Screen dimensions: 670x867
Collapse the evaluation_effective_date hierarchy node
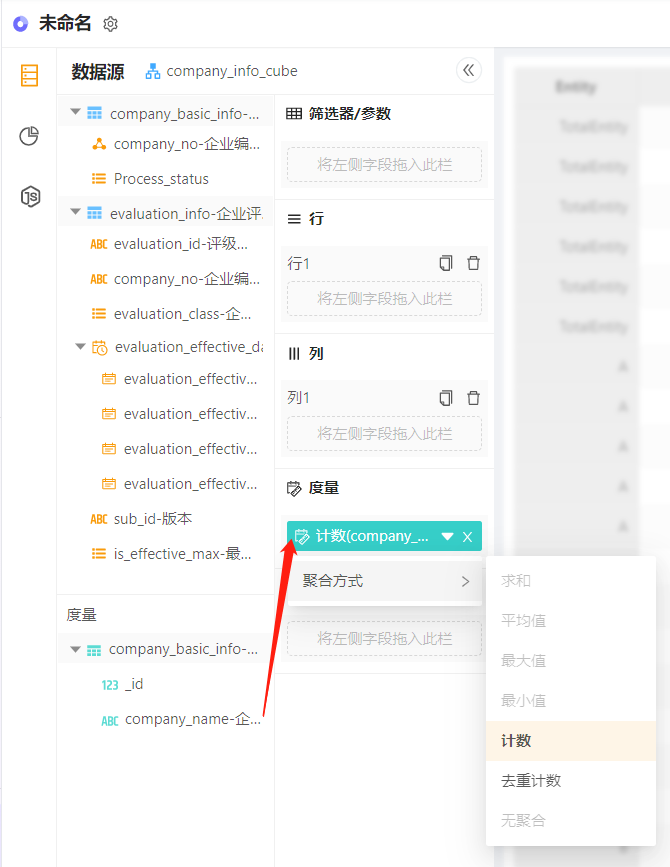tap(80, 347)
